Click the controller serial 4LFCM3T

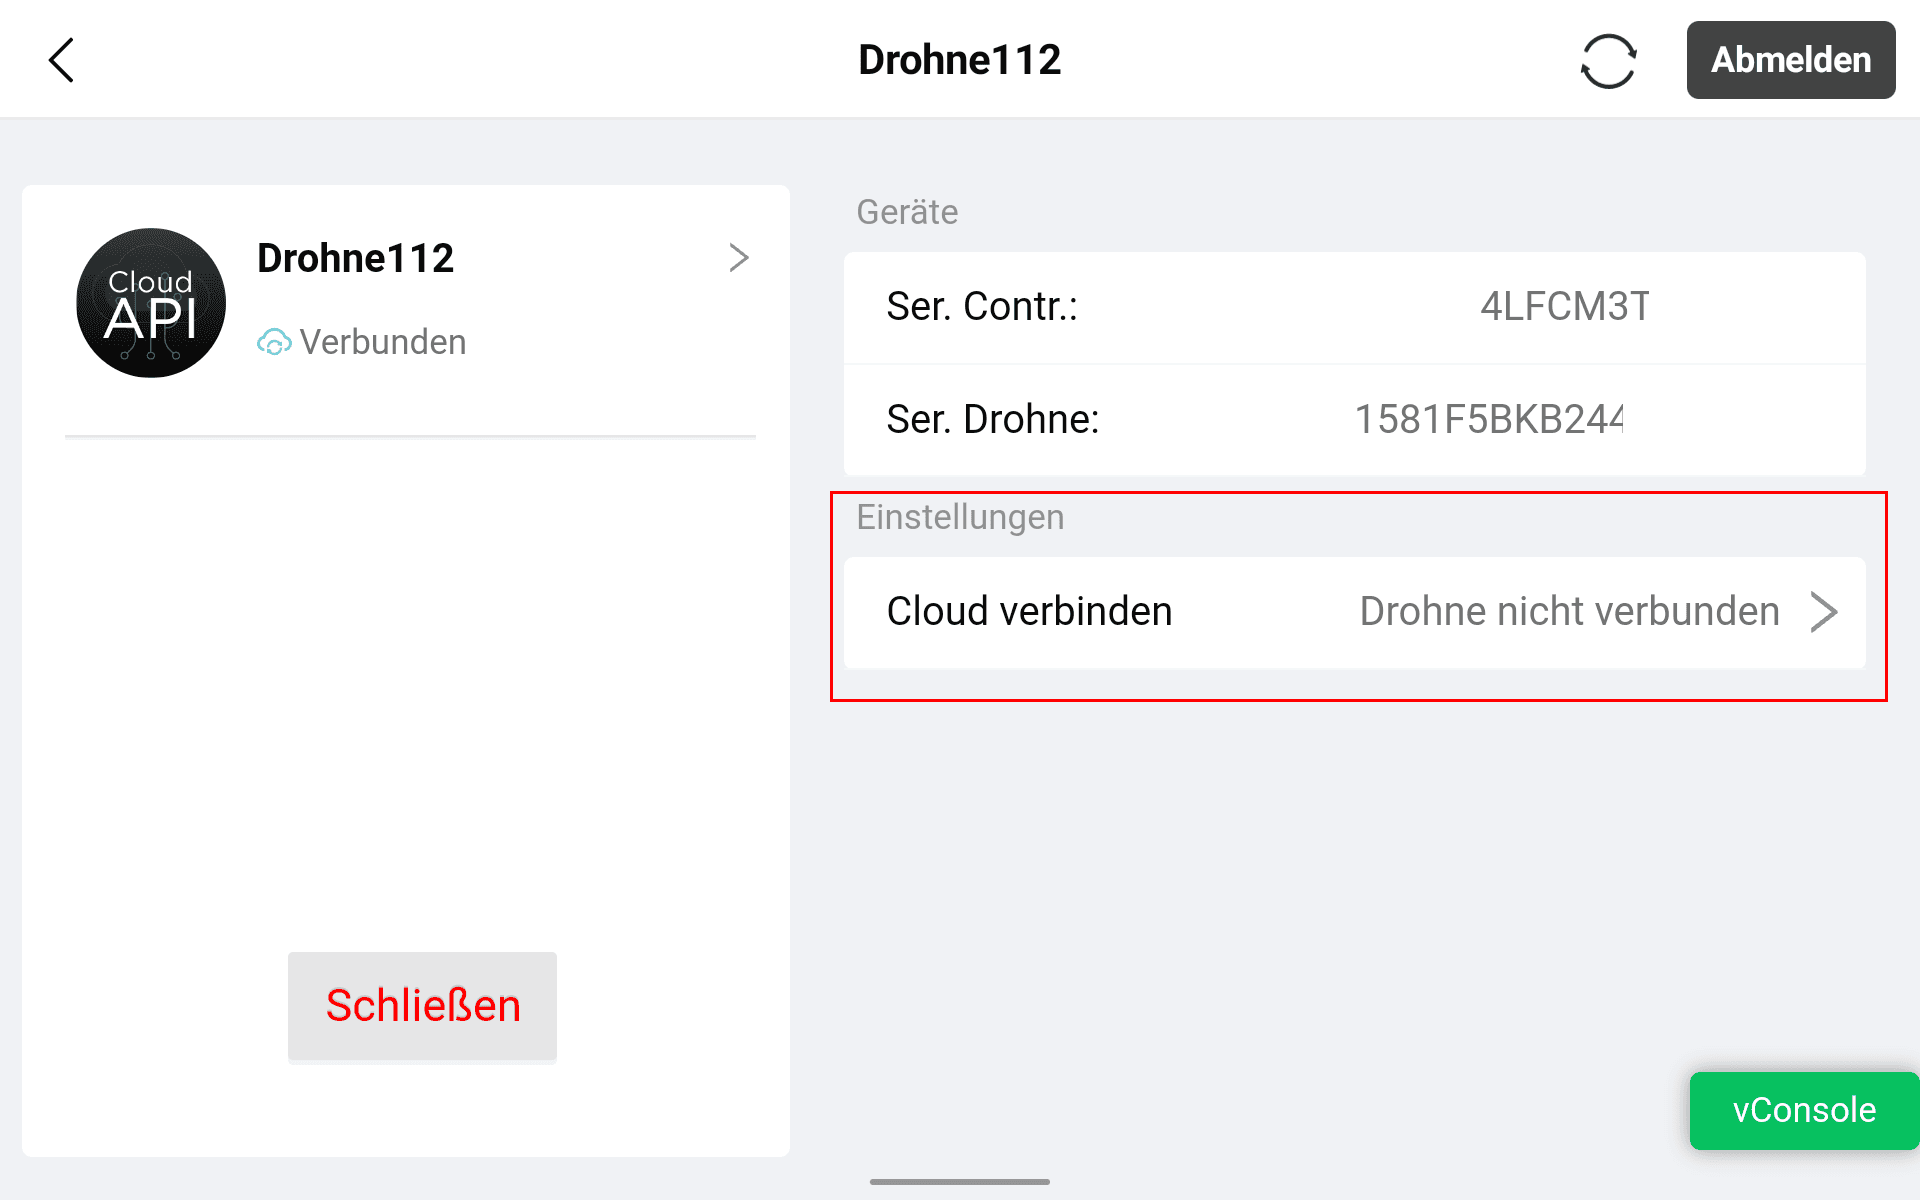click(1564, 307)
